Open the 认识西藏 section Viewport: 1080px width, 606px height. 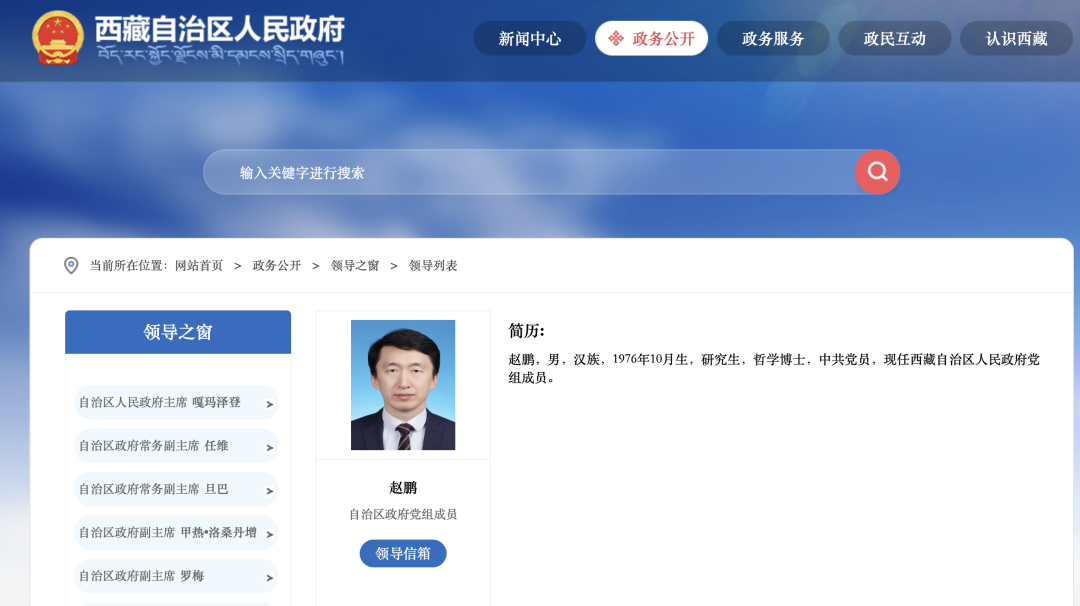tap(1015, 38)
